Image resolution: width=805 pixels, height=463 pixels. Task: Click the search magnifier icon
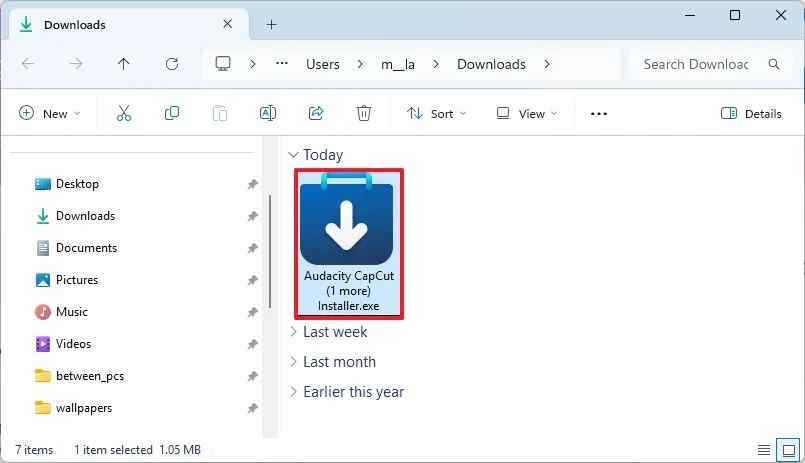point(774,64)
